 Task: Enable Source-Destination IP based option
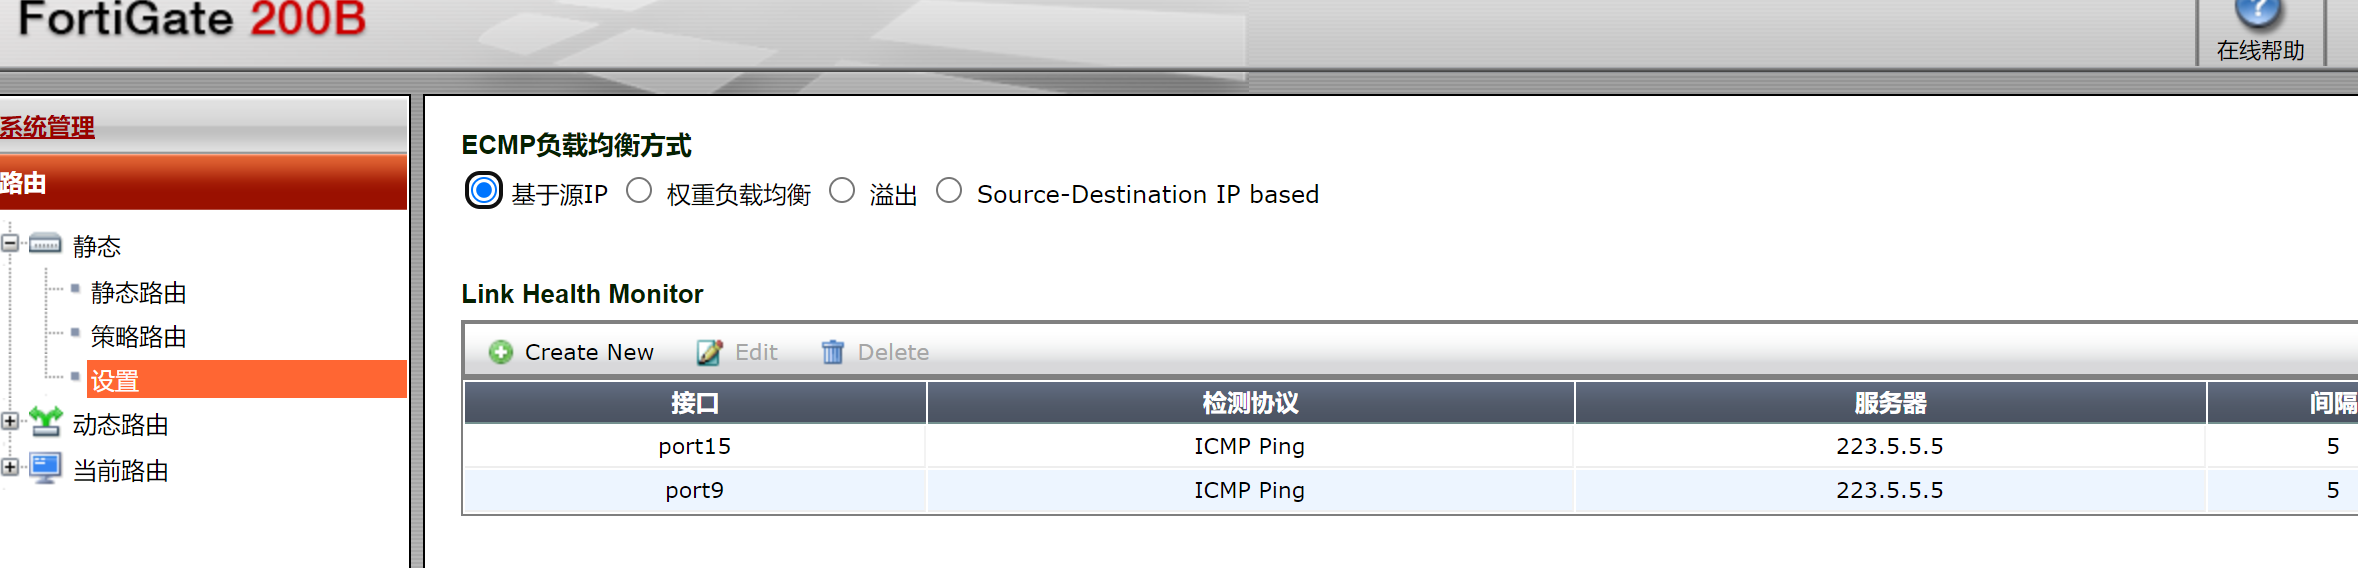[949, 191]
